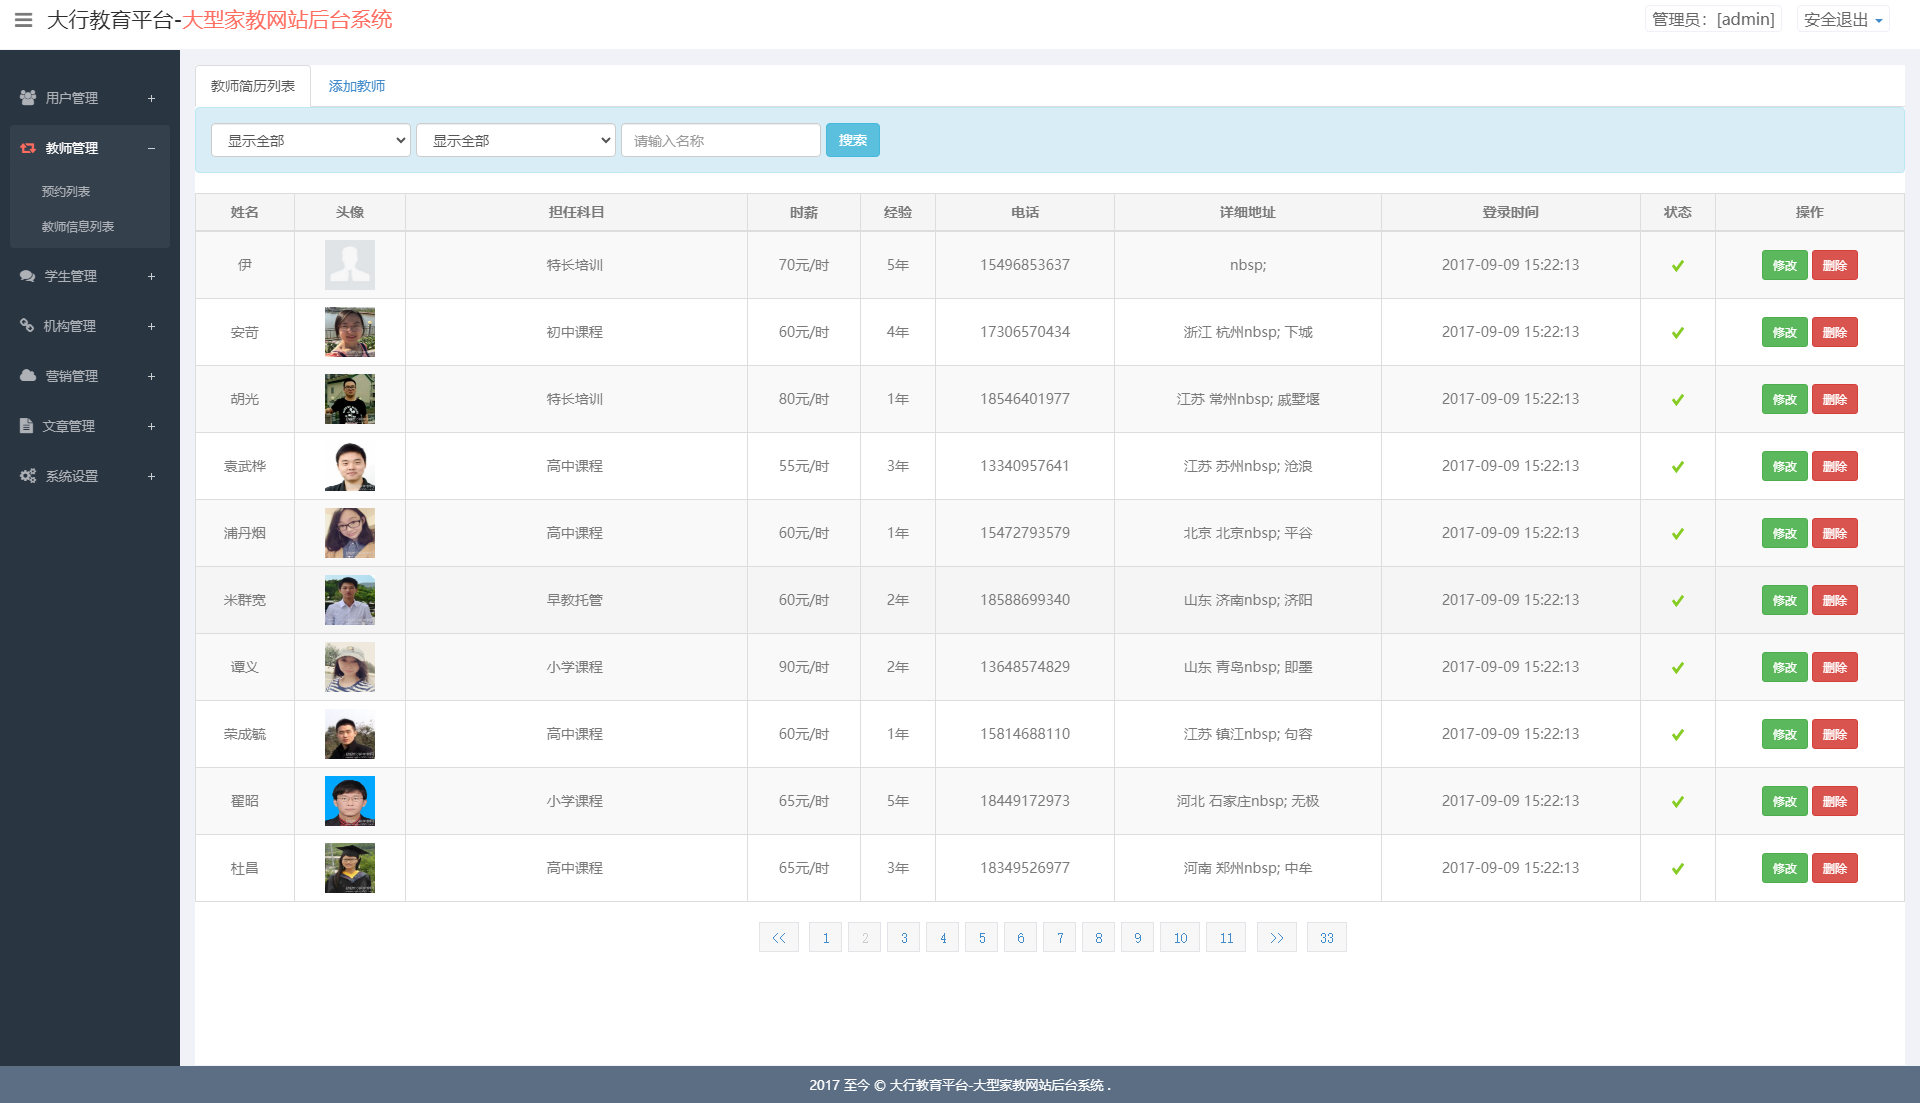Toggle the hamburger menu icon
1920x1103 pixels.
24,20
